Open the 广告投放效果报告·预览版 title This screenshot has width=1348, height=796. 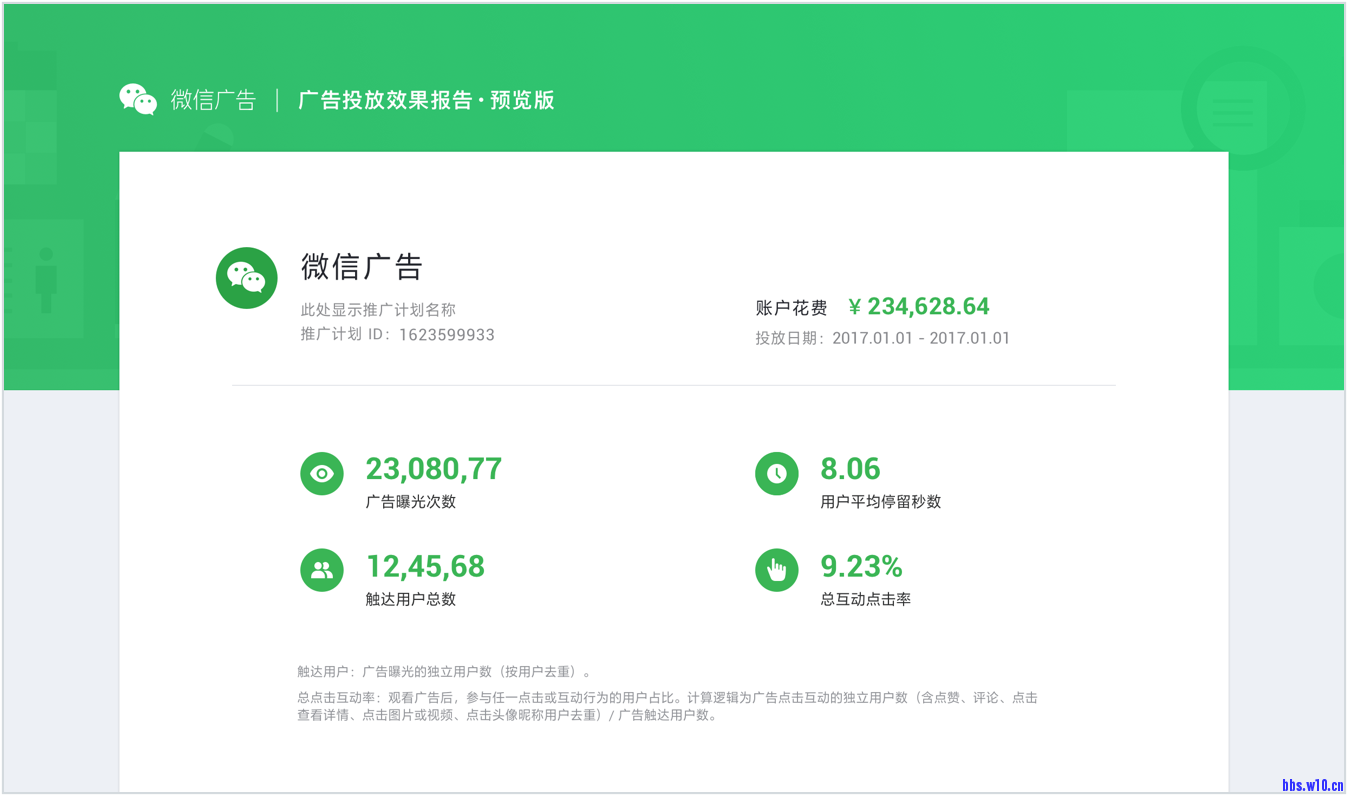pyautogui.click(x=427, y=100)
